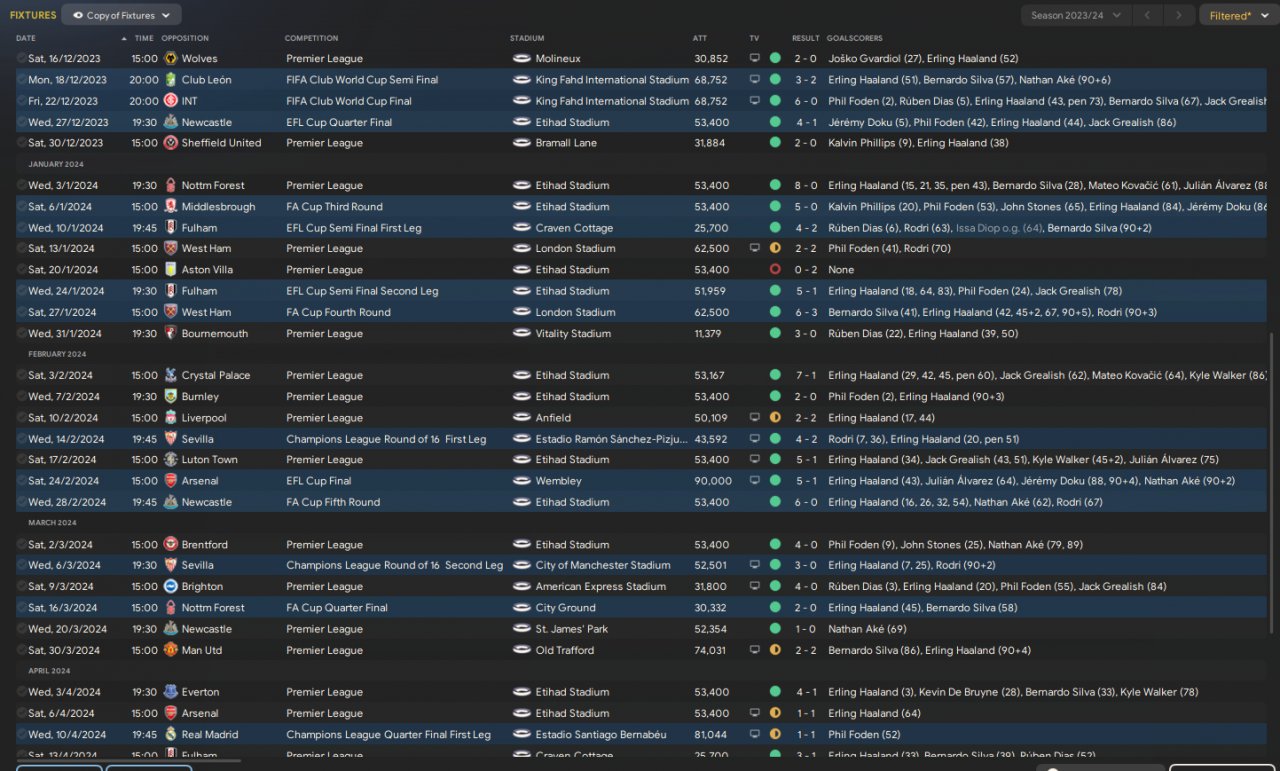
Task: Toggle the check circle beside Sat, 17/2/2024
Action: (22, 460)
